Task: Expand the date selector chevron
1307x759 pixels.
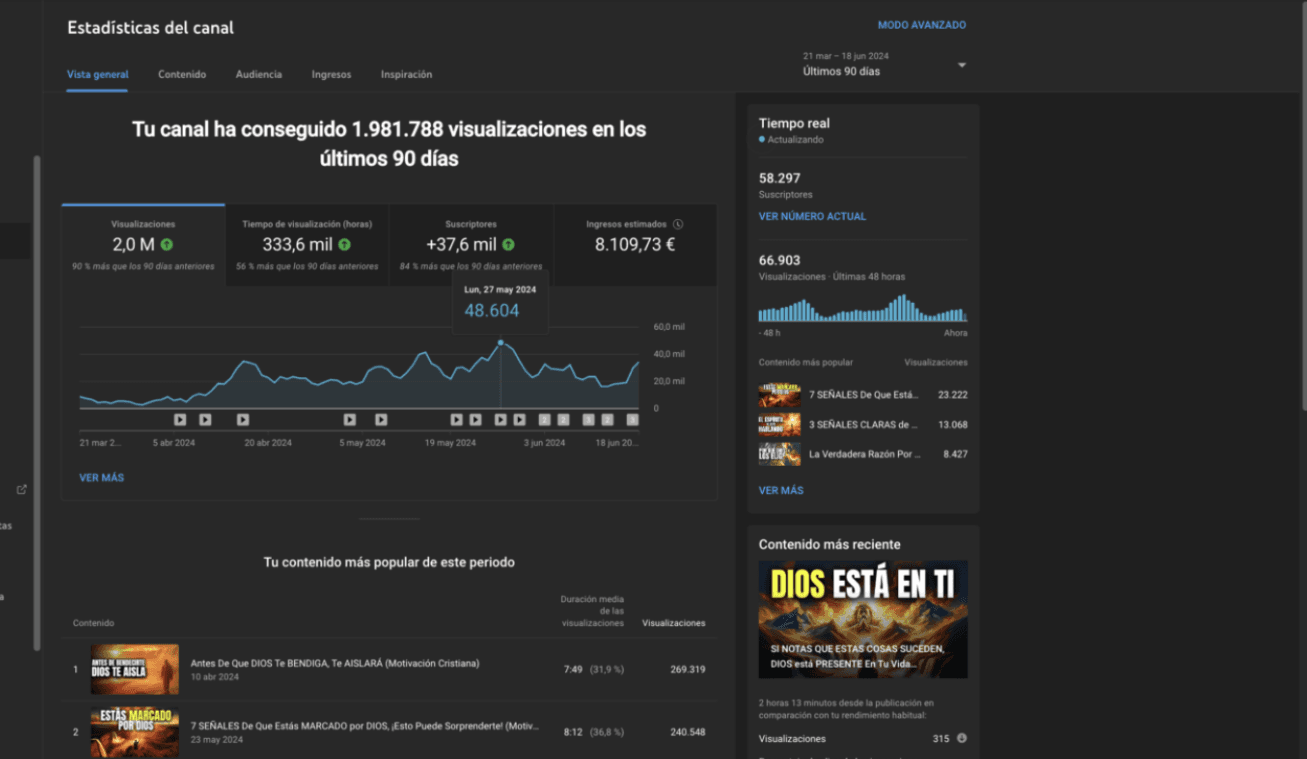Action: pyautogui.click(x=961, y=64)
